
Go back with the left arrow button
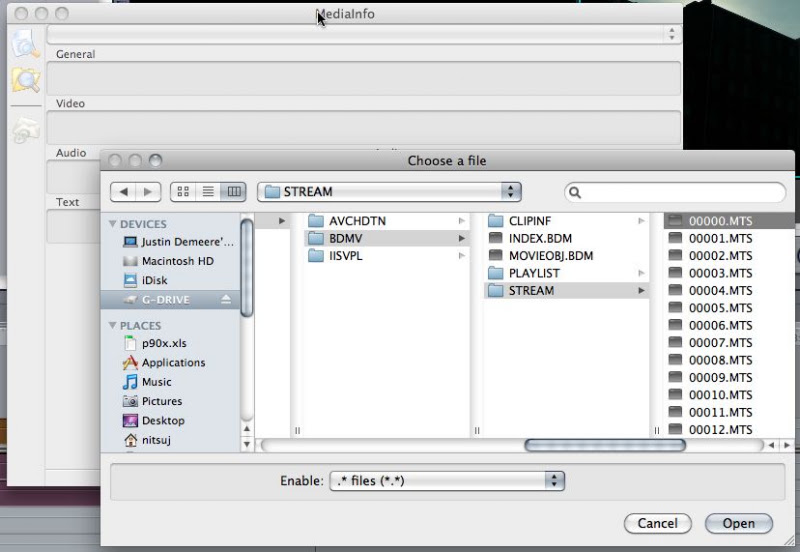pyautogui.click(x=123, y=192)
